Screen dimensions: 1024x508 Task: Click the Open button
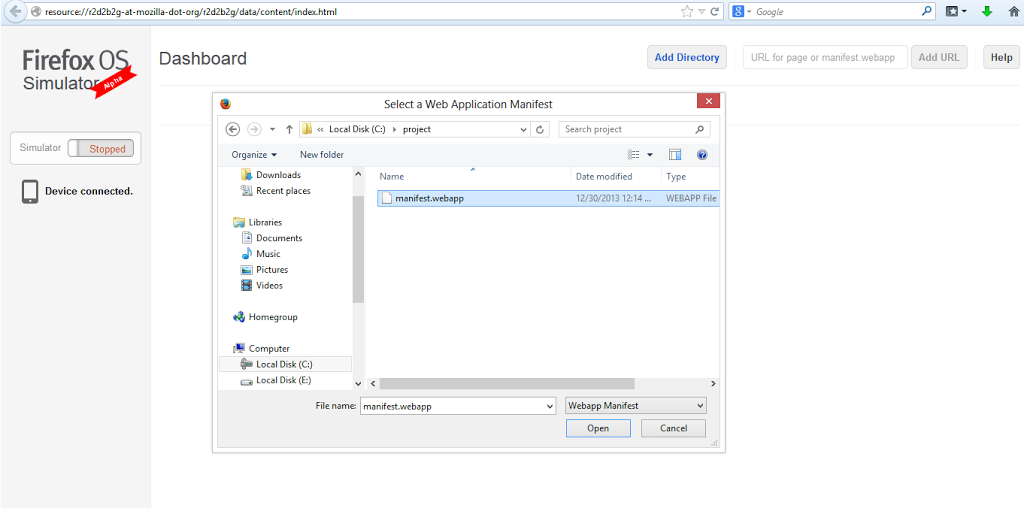597,428
